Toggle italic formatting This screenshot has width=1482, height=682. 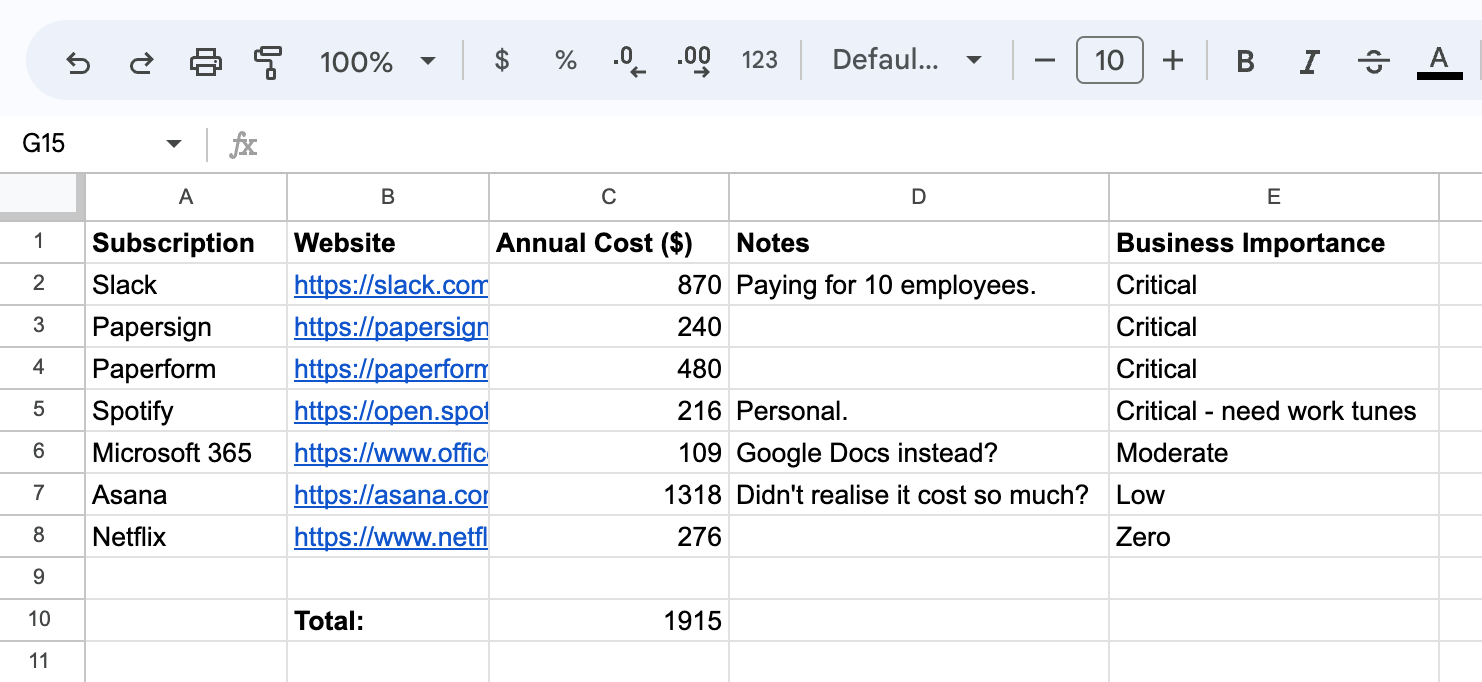tap(1308, 62)
